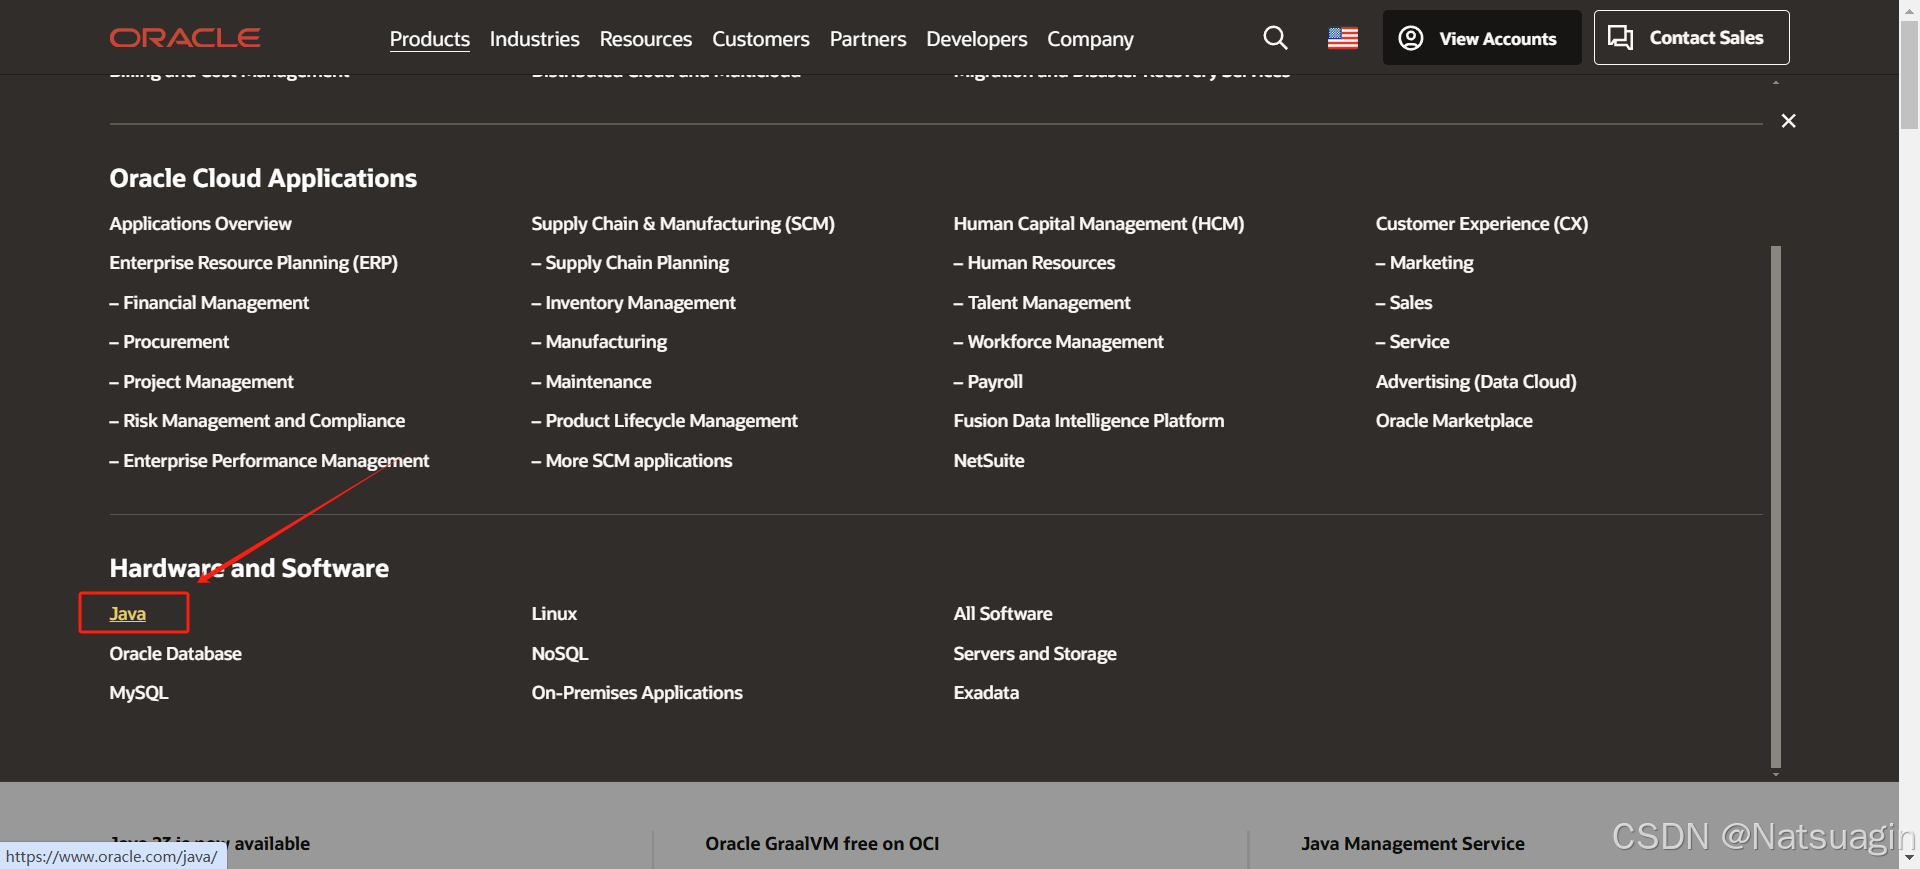Open Procurement link
This screenshot has width=1920, height=869.
click(169, 341)
